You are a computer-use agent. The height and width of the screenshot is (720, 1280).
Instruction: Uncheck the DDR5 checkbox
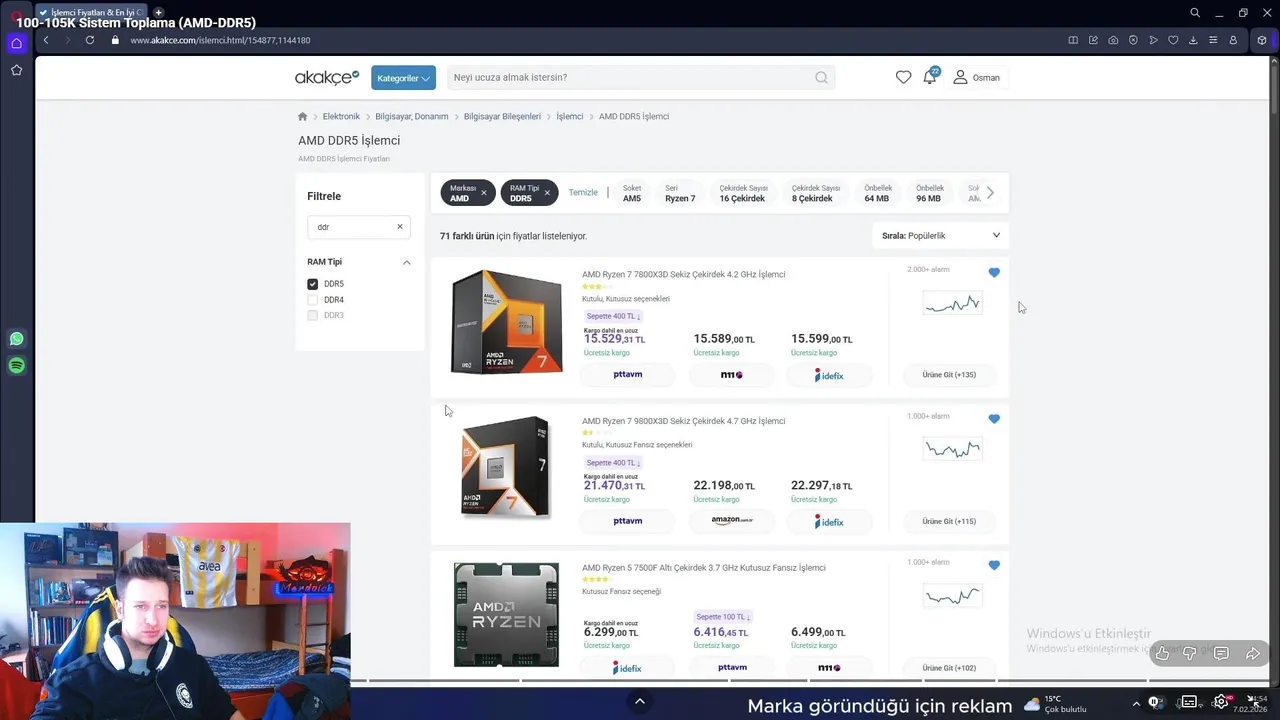[313, 284]
